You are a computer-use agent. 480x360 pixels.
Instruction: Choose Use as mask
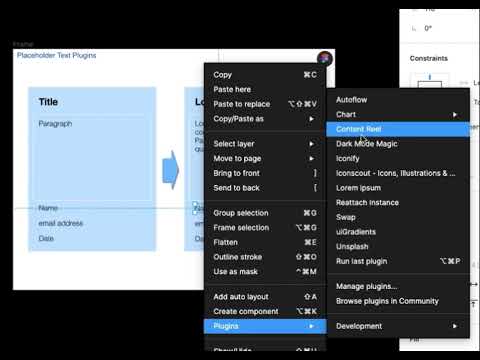click(265, 271)
